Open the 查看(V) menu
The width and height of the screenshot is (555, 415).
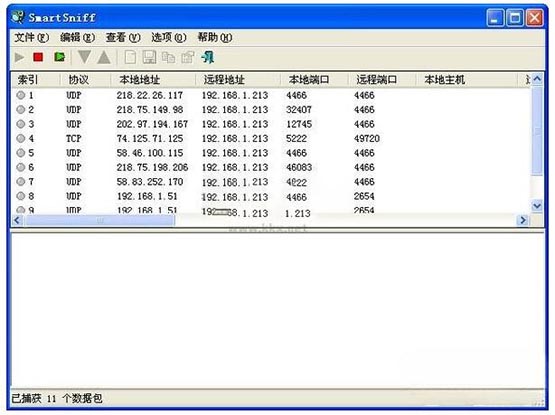coord(123,37)
